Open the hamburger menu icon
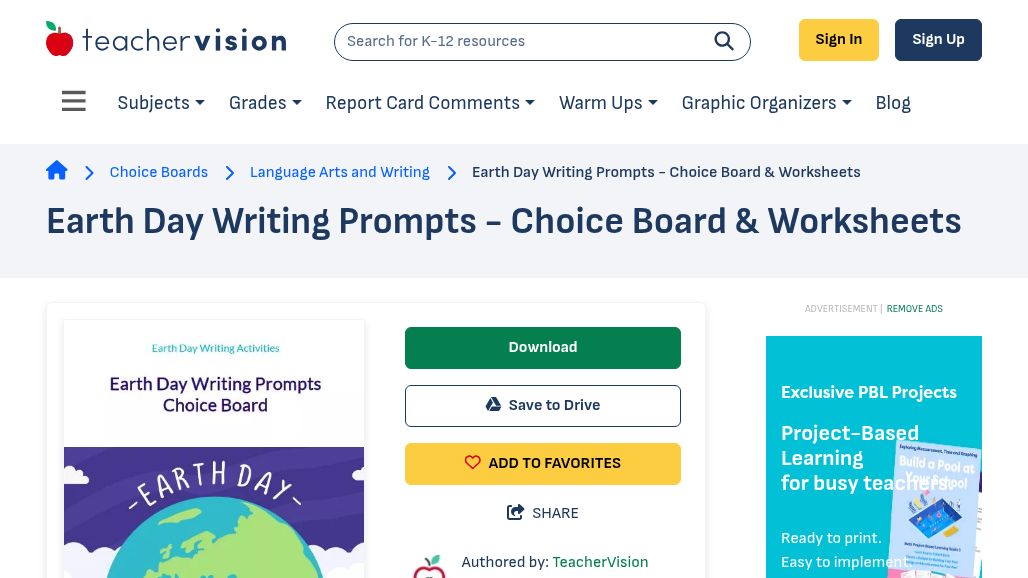1028x578 pixels. [74, 102]
